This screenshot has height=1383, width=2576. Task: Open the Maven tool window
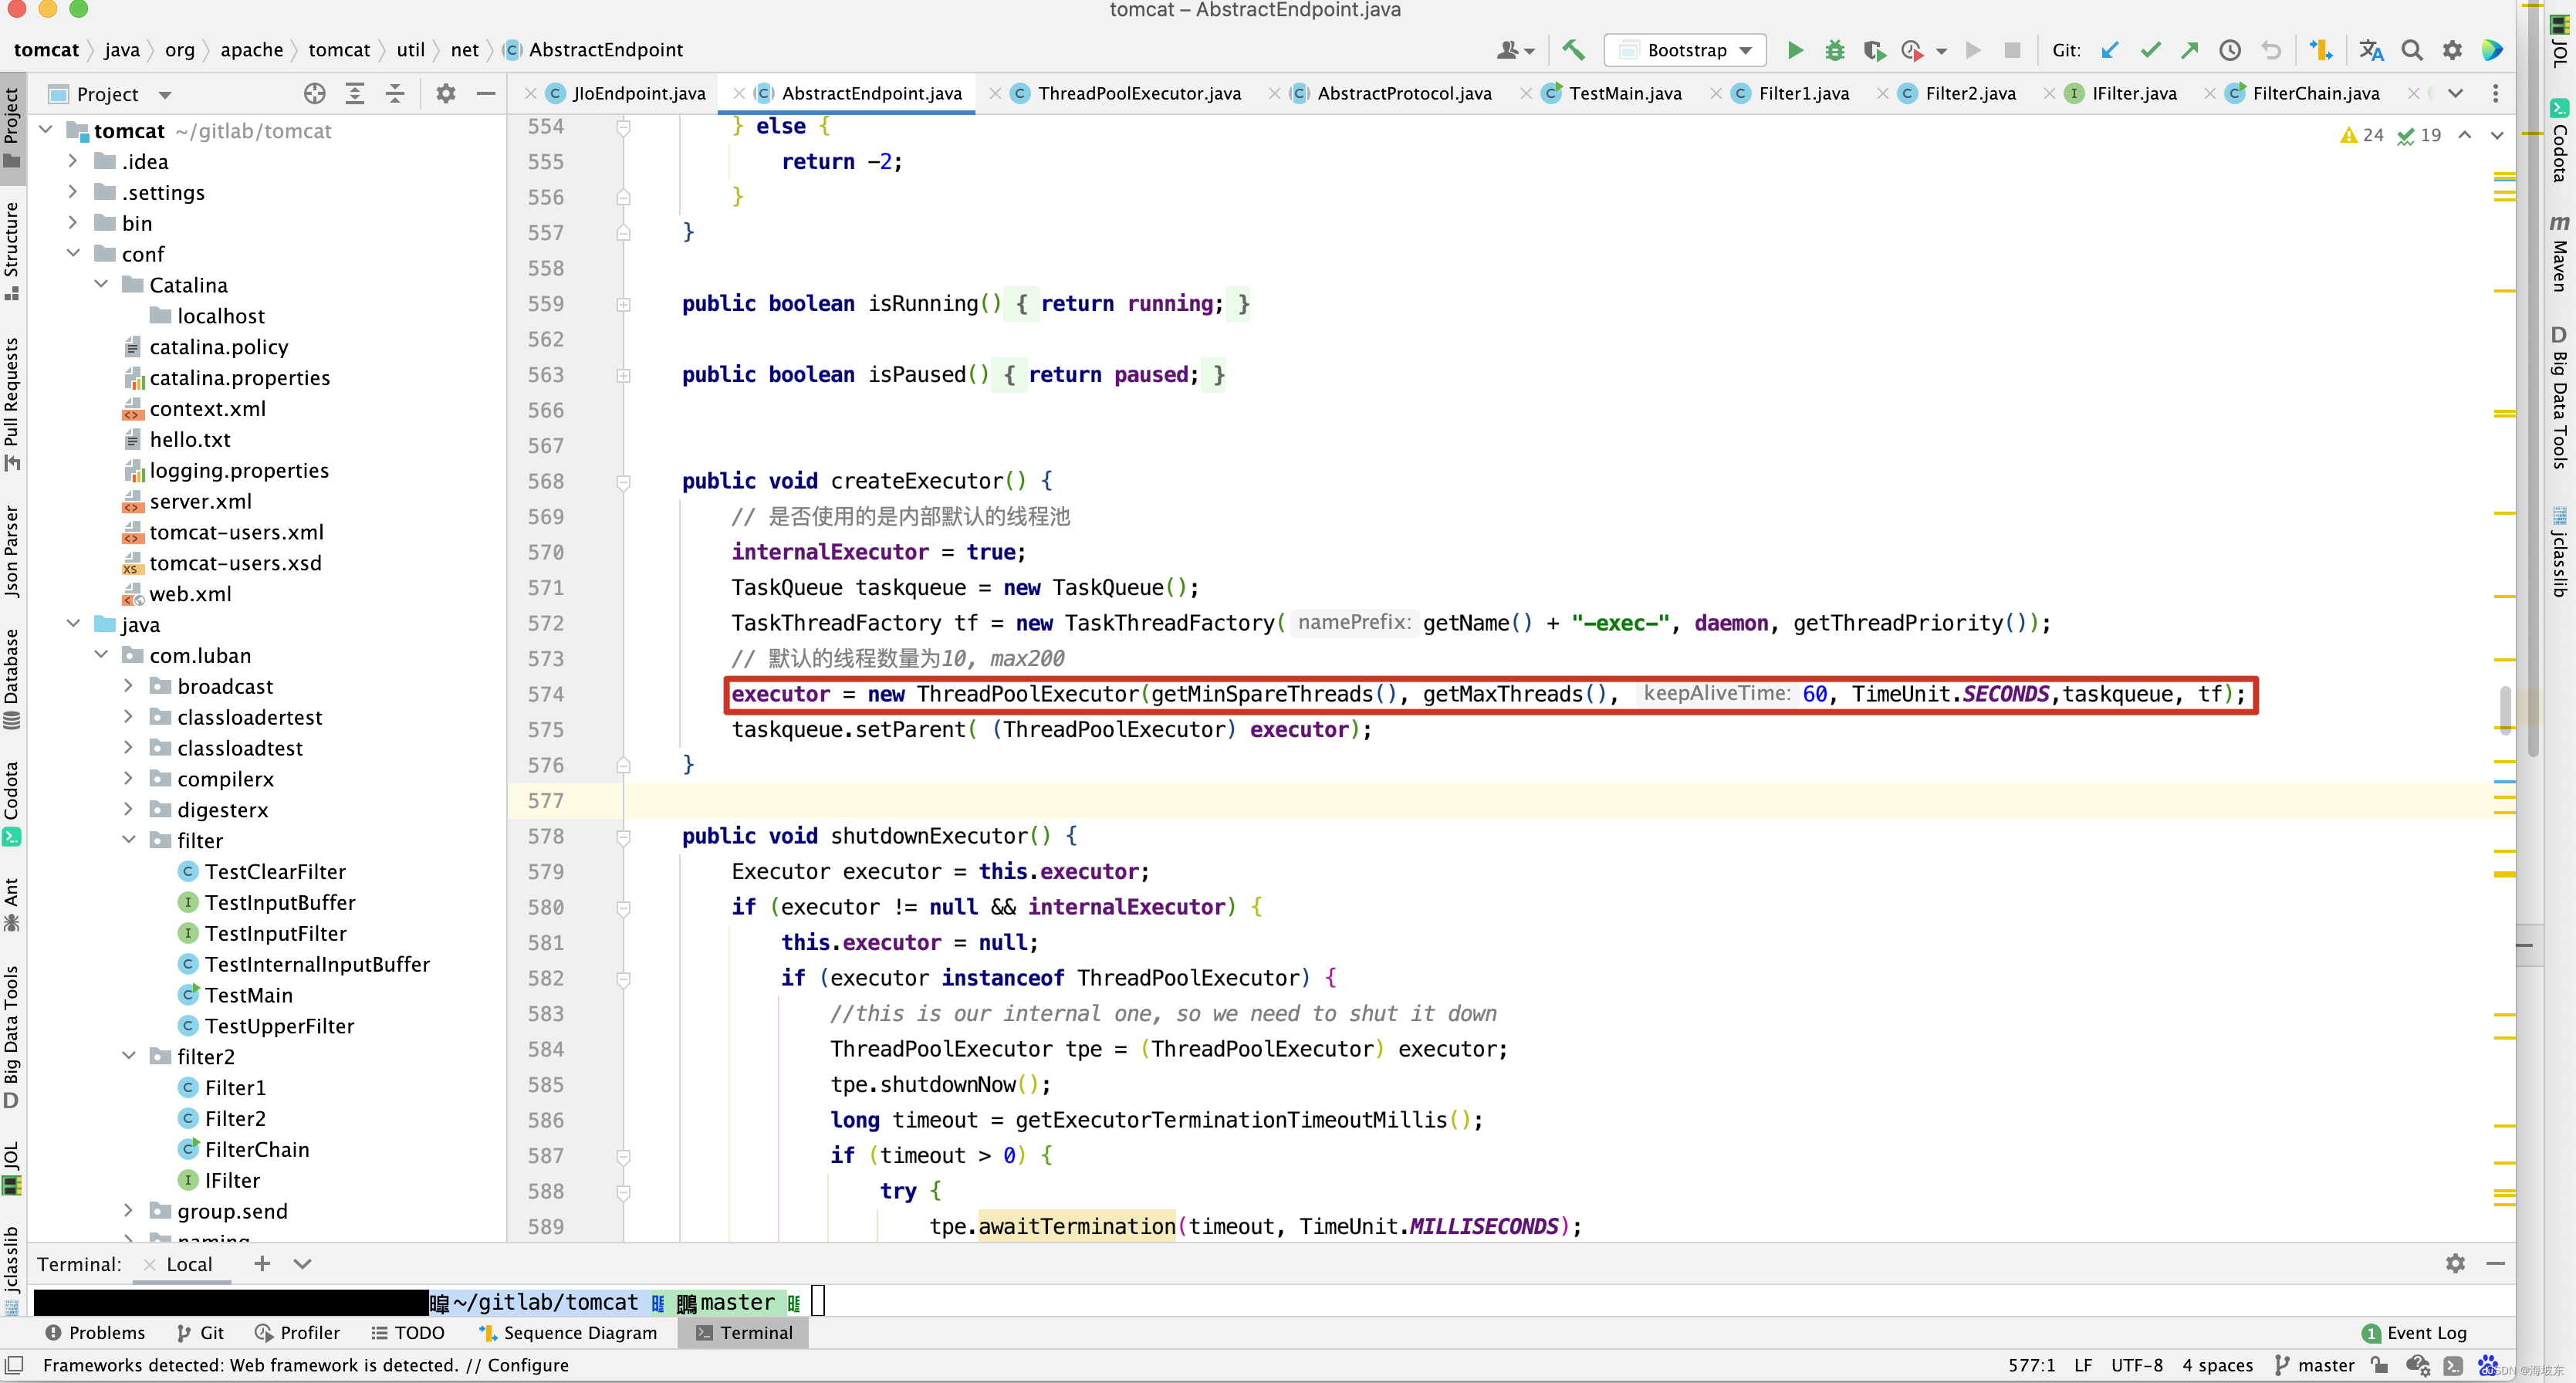pyautogui.click(x=2560, y=254)
